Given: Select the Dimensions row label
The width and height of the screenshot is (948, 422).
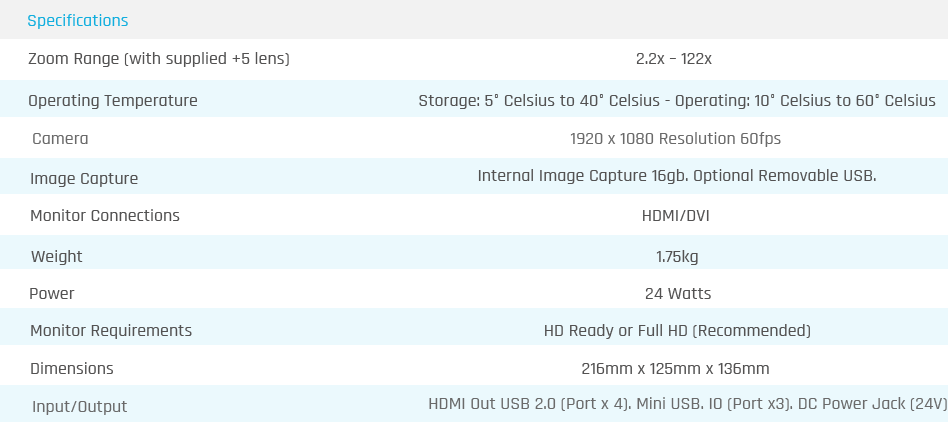Looking at the screenshot, I should click(x=71, y=368).
